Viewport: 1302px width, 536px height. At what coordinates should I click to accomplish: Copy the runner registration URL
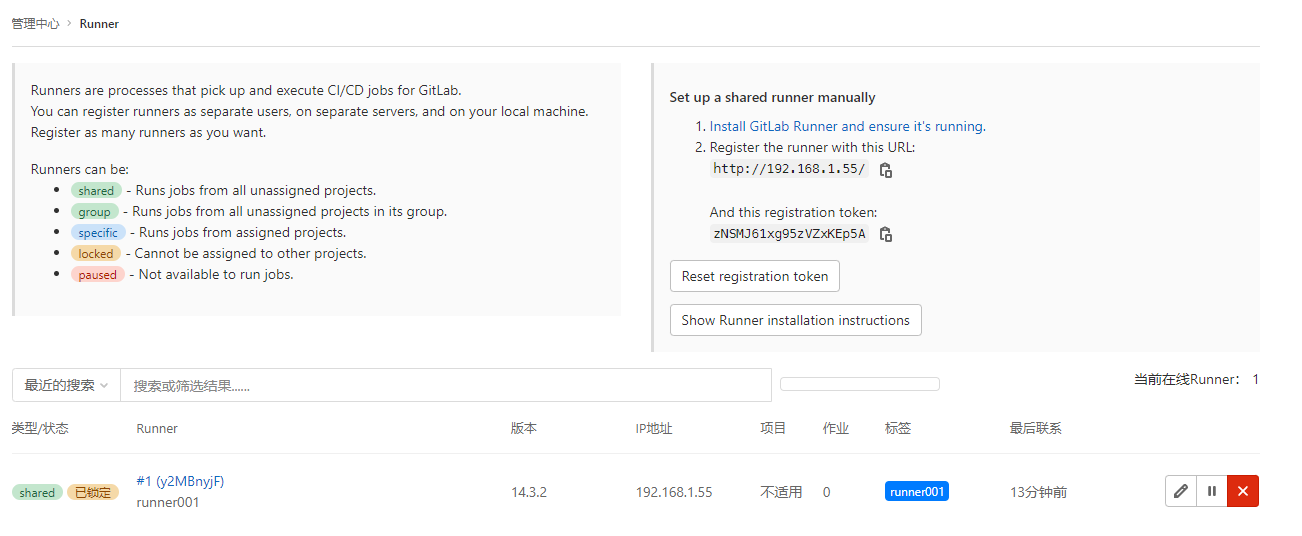click(x=885, y=170)
